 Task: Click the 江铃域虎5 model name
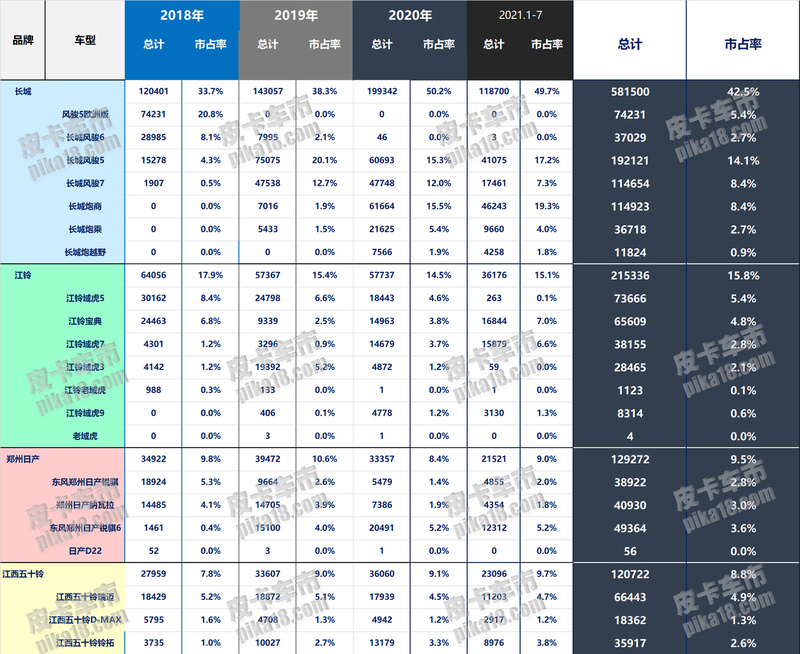85,298
